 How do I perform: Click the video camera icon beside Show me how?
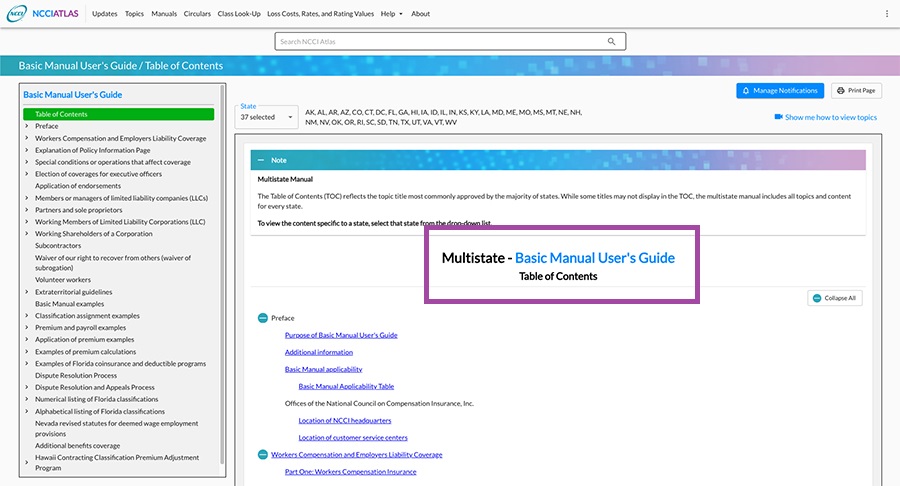tap(778, 117)
